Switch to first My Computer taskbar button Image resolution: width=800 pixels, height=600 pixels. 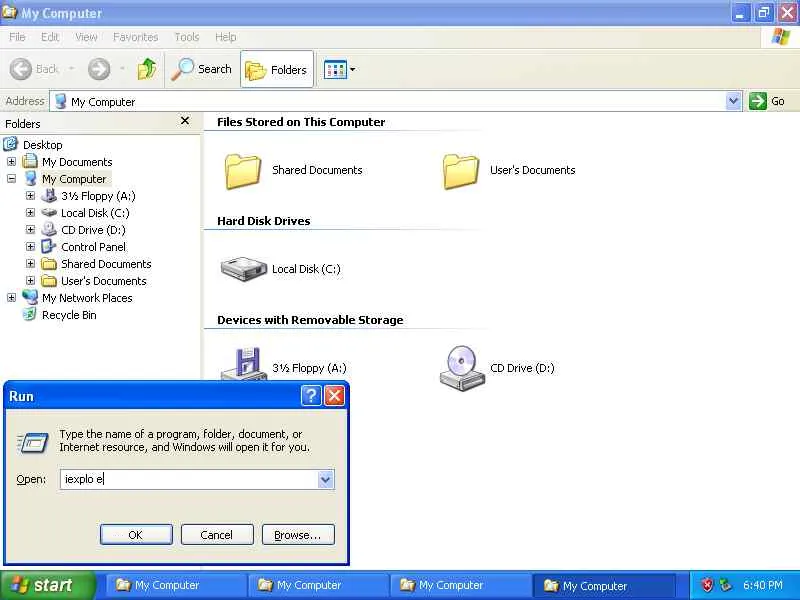click(x=175, y=585)
